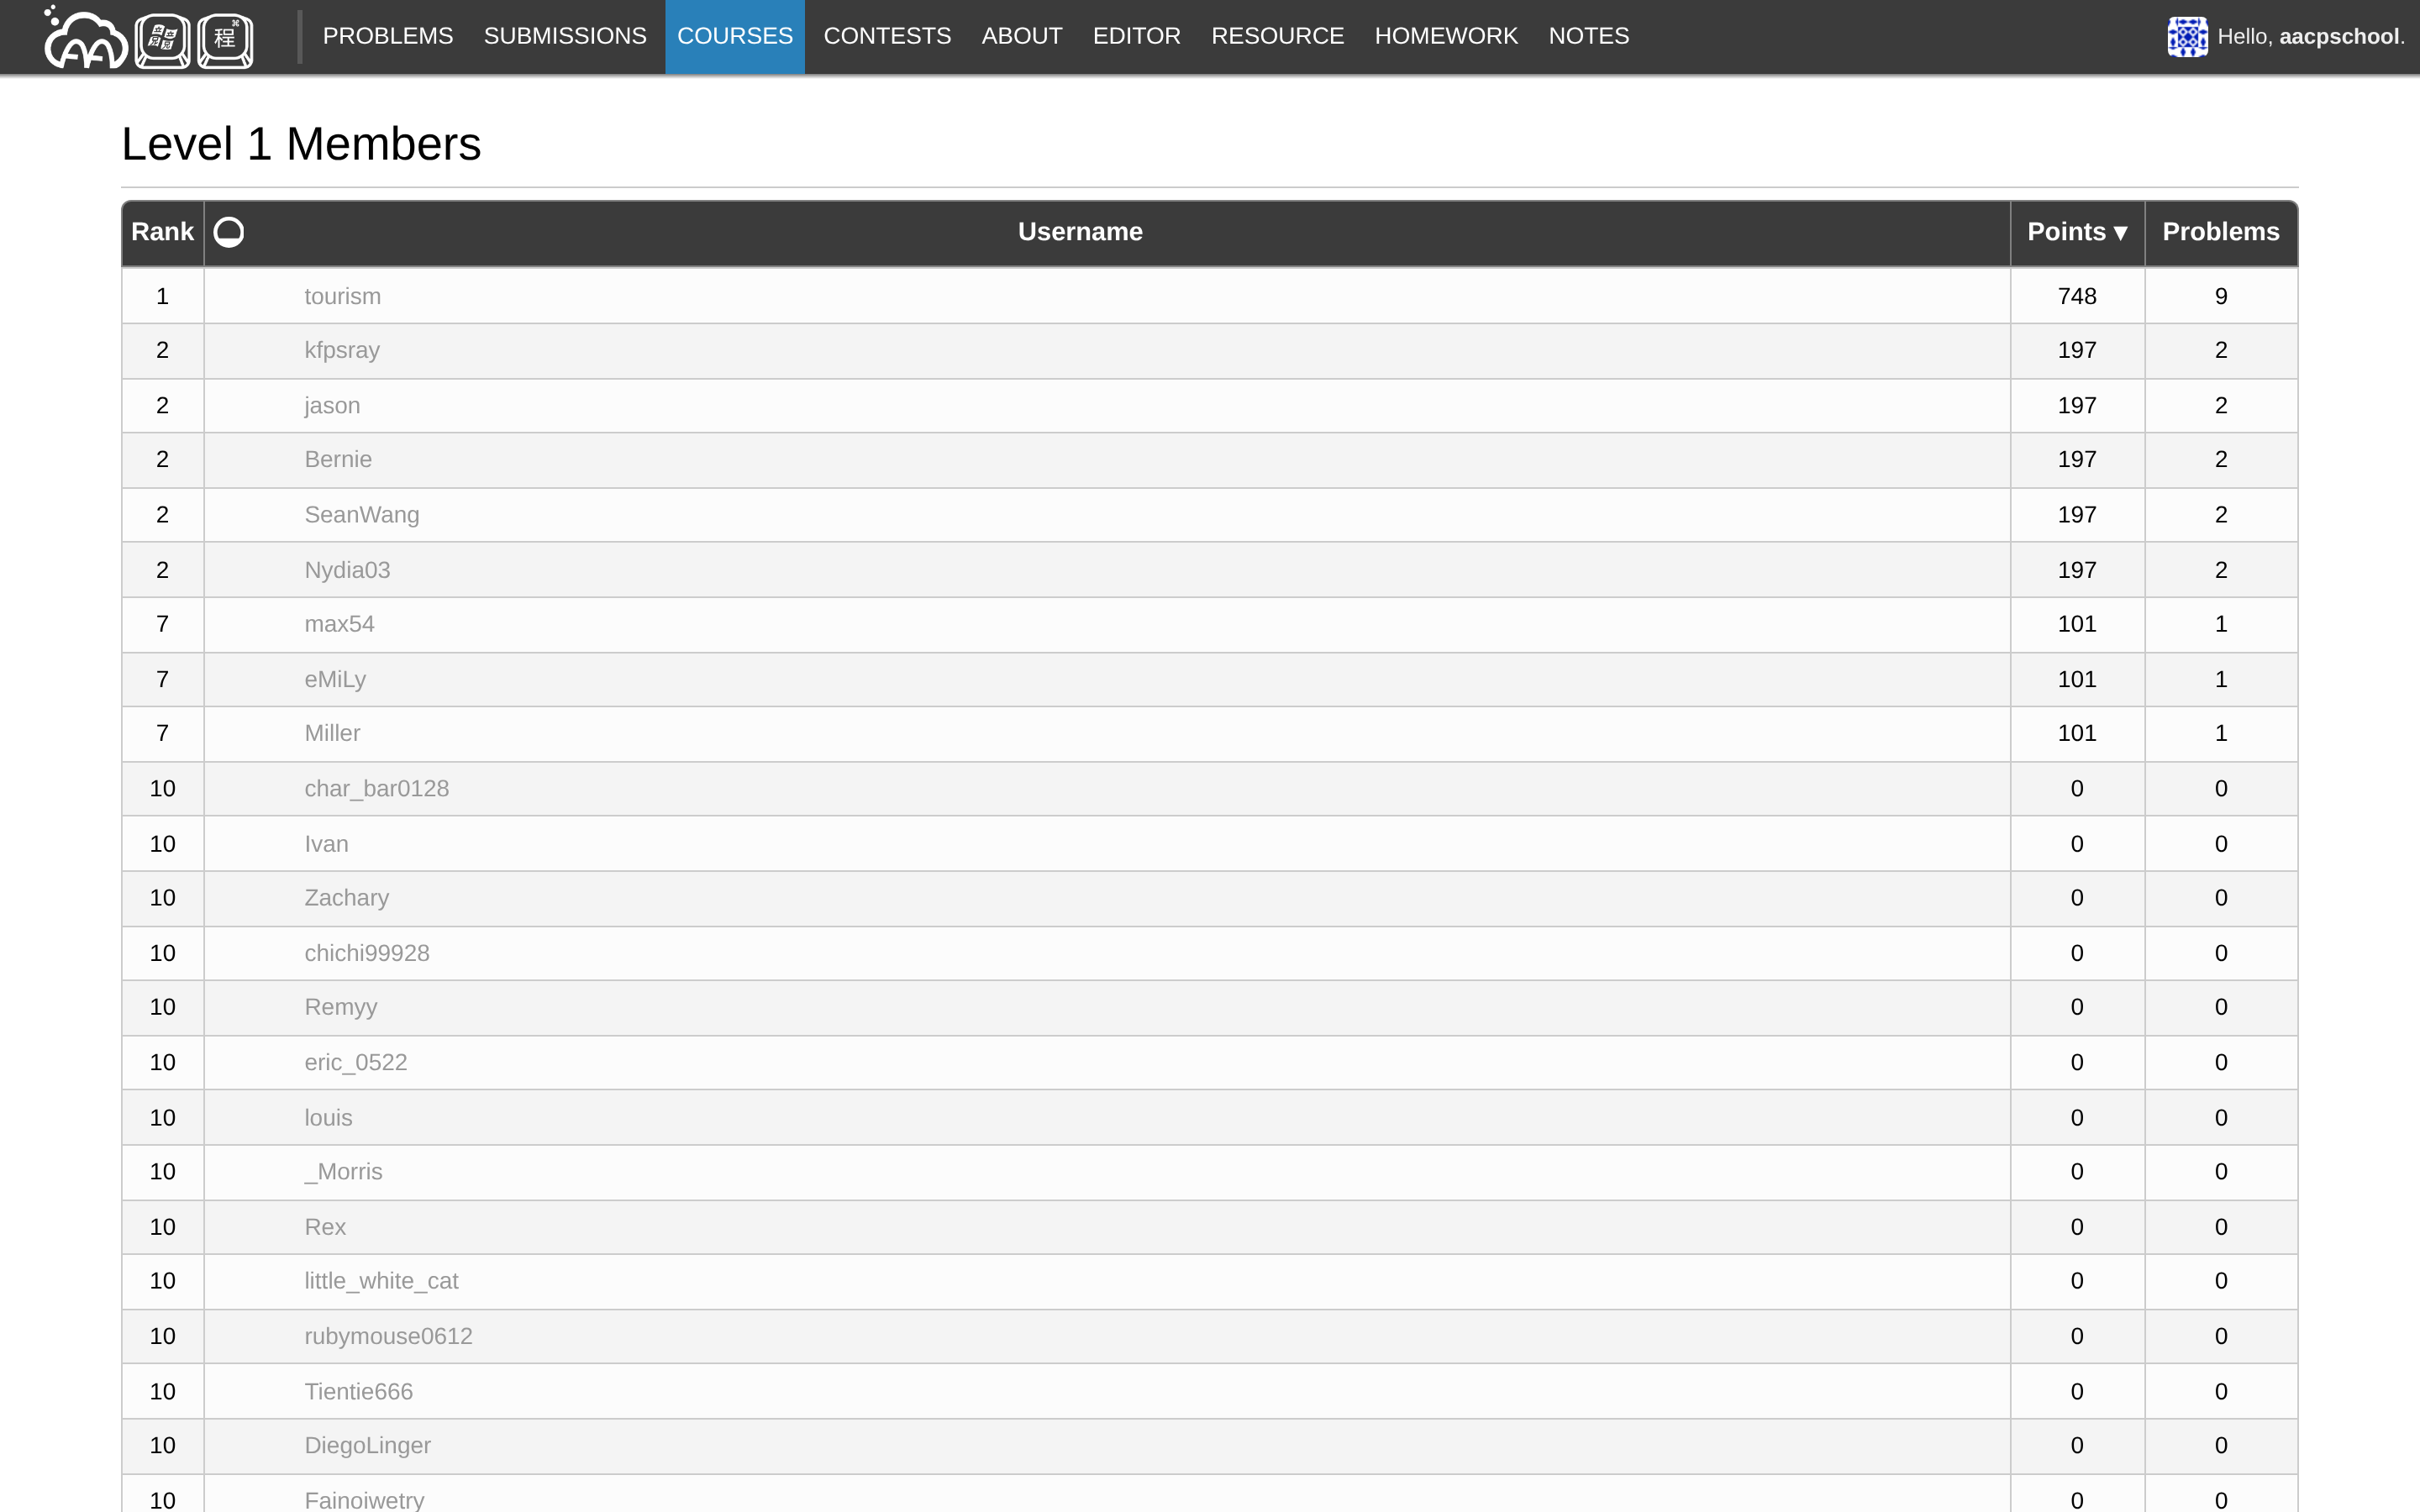Sort by the Problems column header
Image resolution: width=2420 pixels, height=1512 pixels.
(2220, 232)
